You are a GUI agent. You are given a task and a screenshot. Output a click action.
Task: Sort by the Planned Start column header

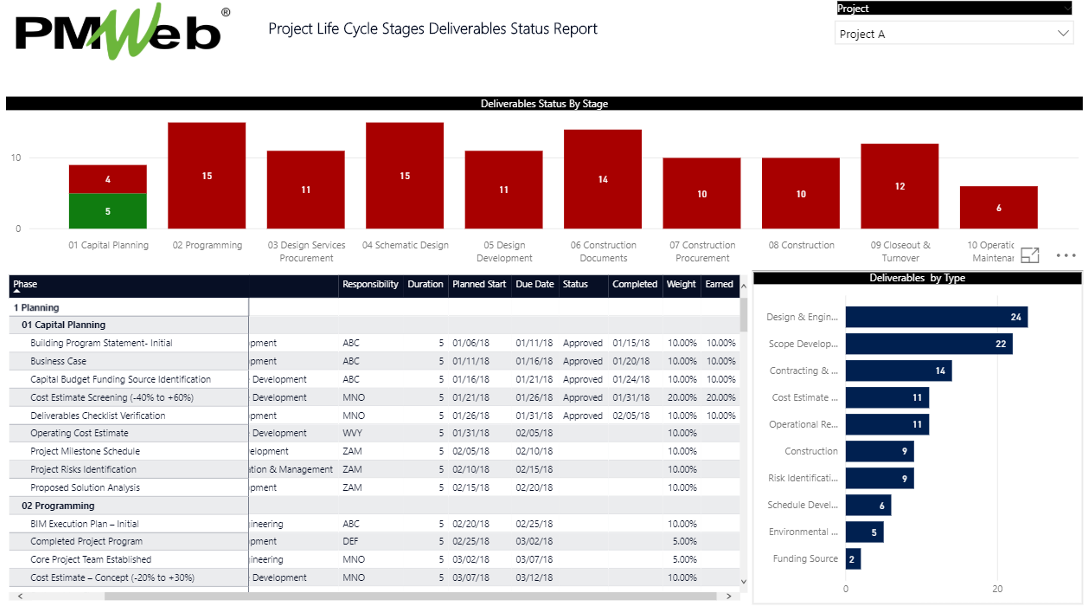point(479,284)
